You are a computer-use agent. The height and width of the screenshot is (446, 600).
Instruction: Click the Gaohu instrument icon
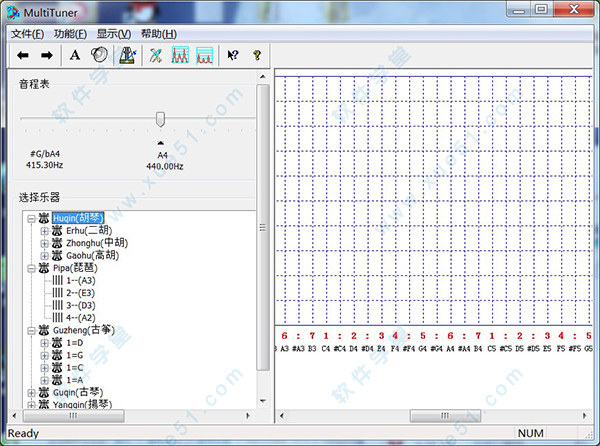[x=57, y=256]
